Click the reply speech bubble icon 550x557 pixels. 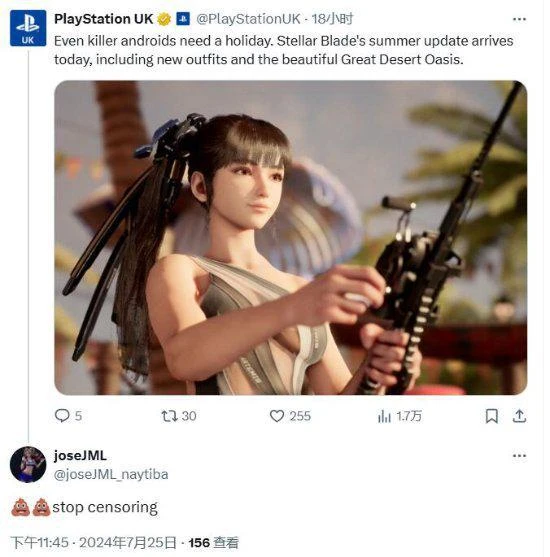(62, 416)
